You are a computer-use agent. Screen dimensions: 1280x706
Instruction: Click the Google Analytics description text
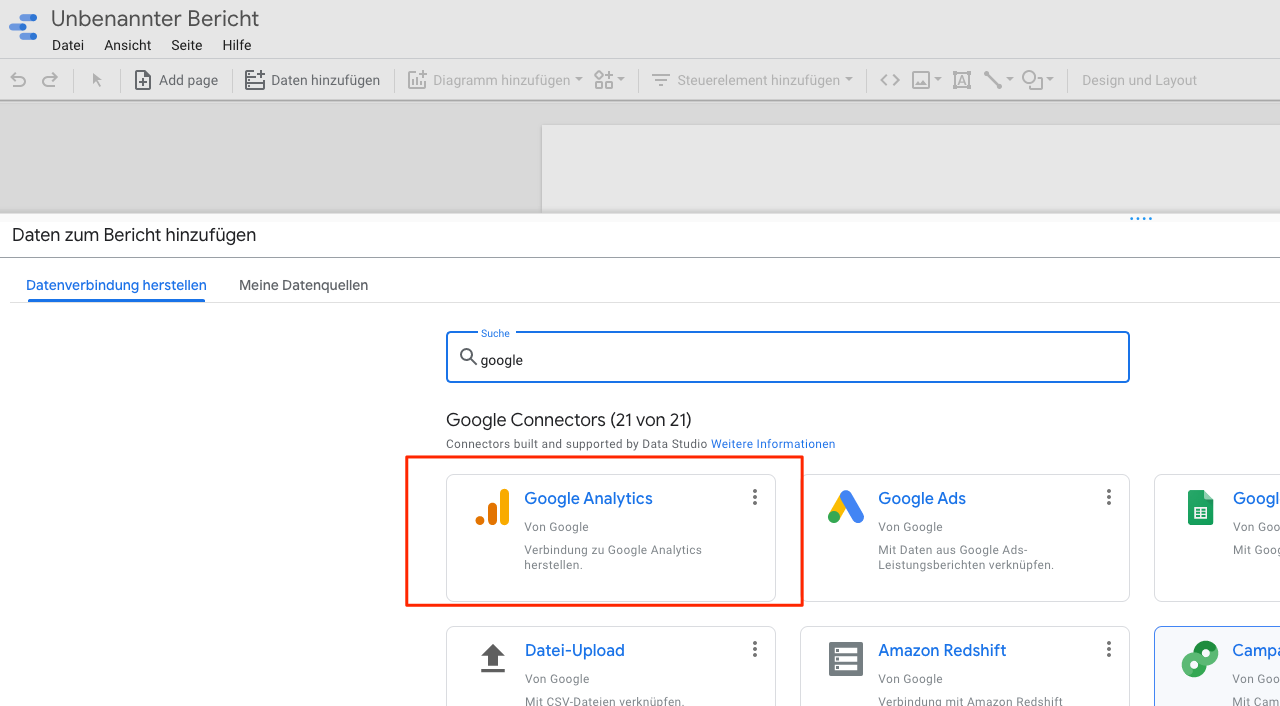(613, 557)
